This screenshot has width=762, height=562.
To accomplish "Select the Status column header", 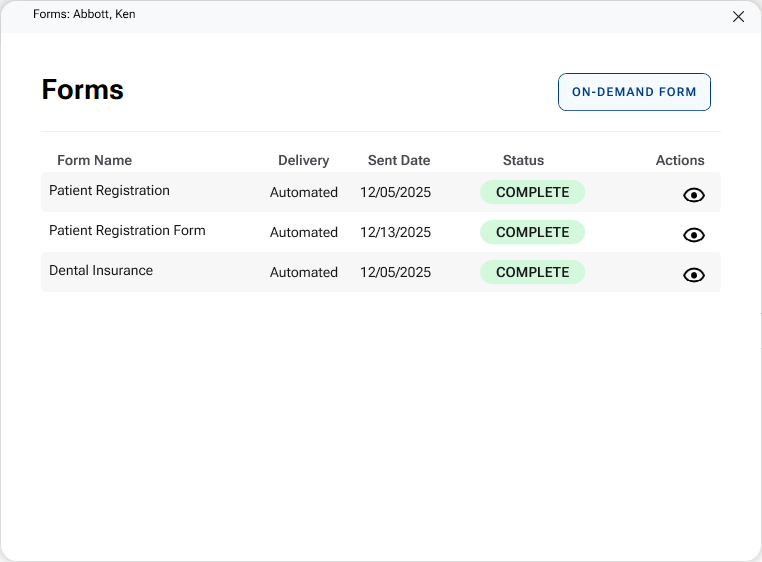I will 523,160.
